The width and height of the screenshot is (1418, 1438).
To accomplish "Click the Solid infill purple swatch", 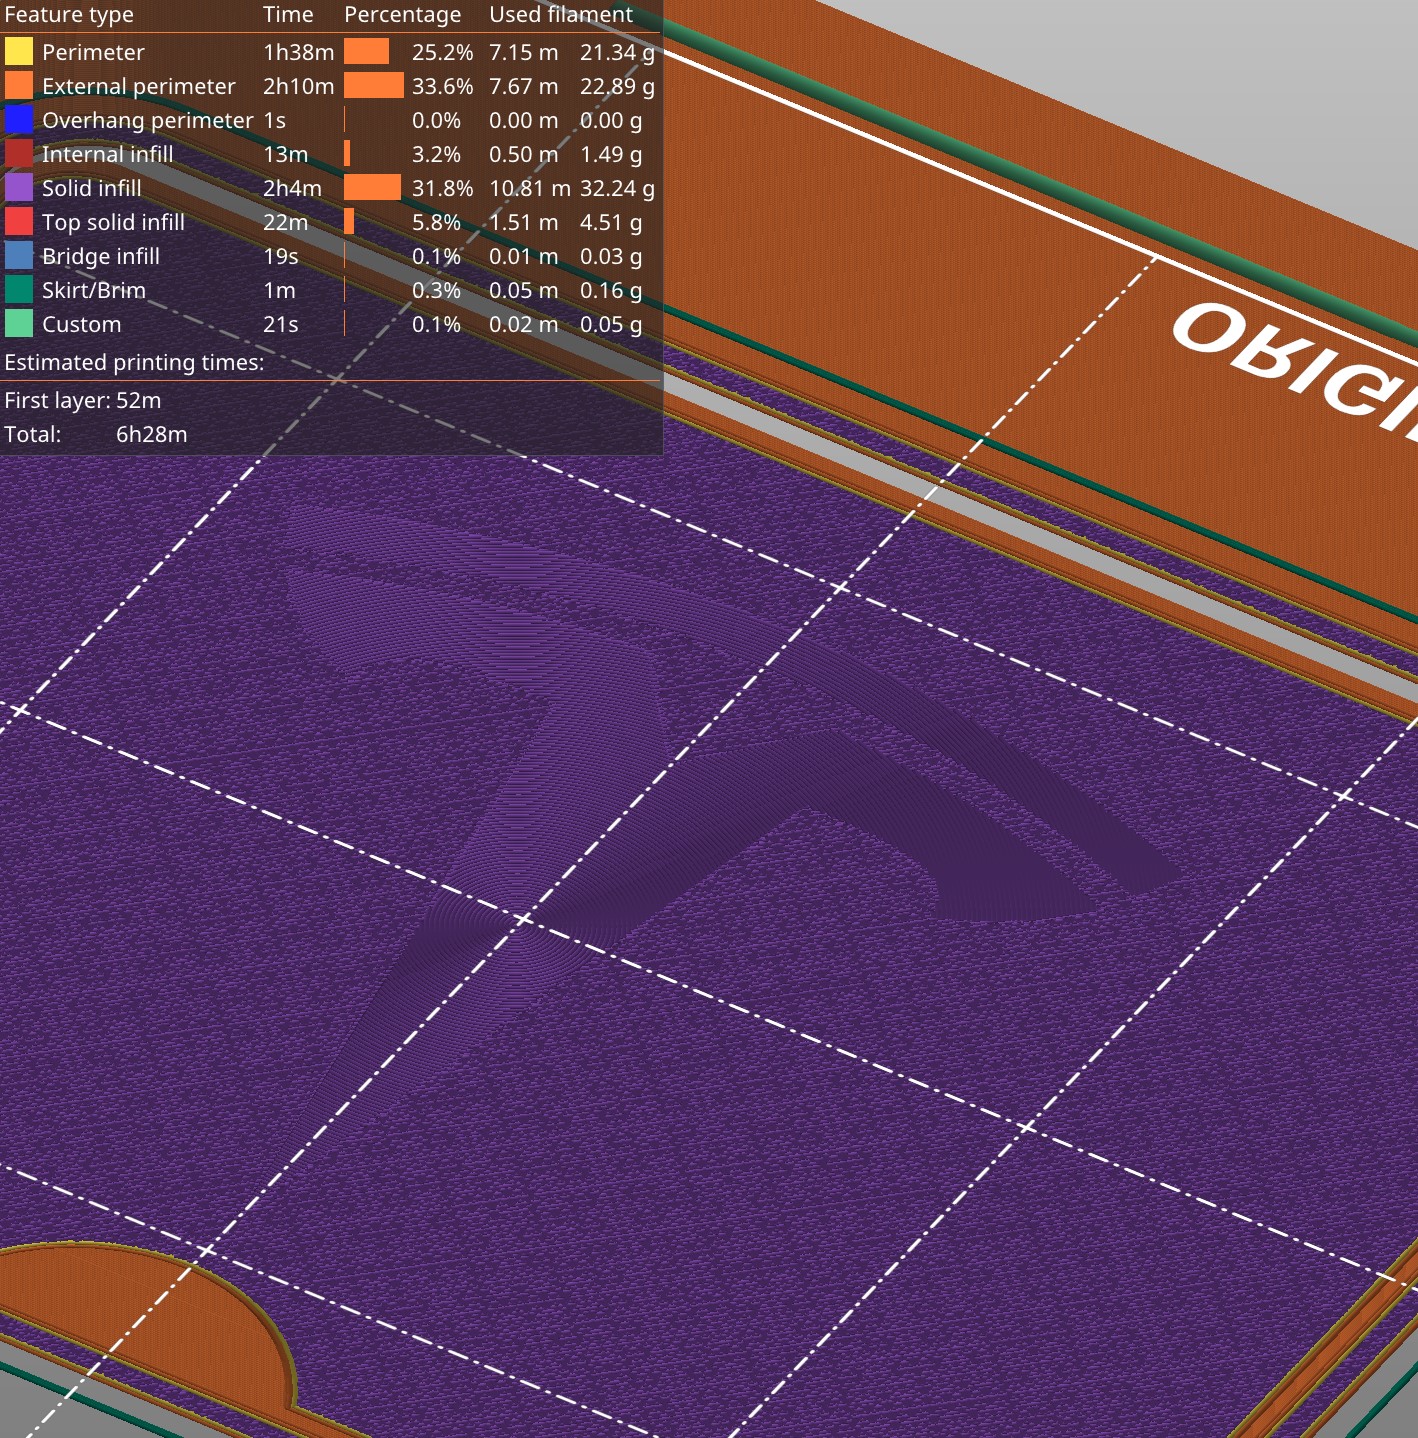I will pyautogui.click(x=19, y=188).
